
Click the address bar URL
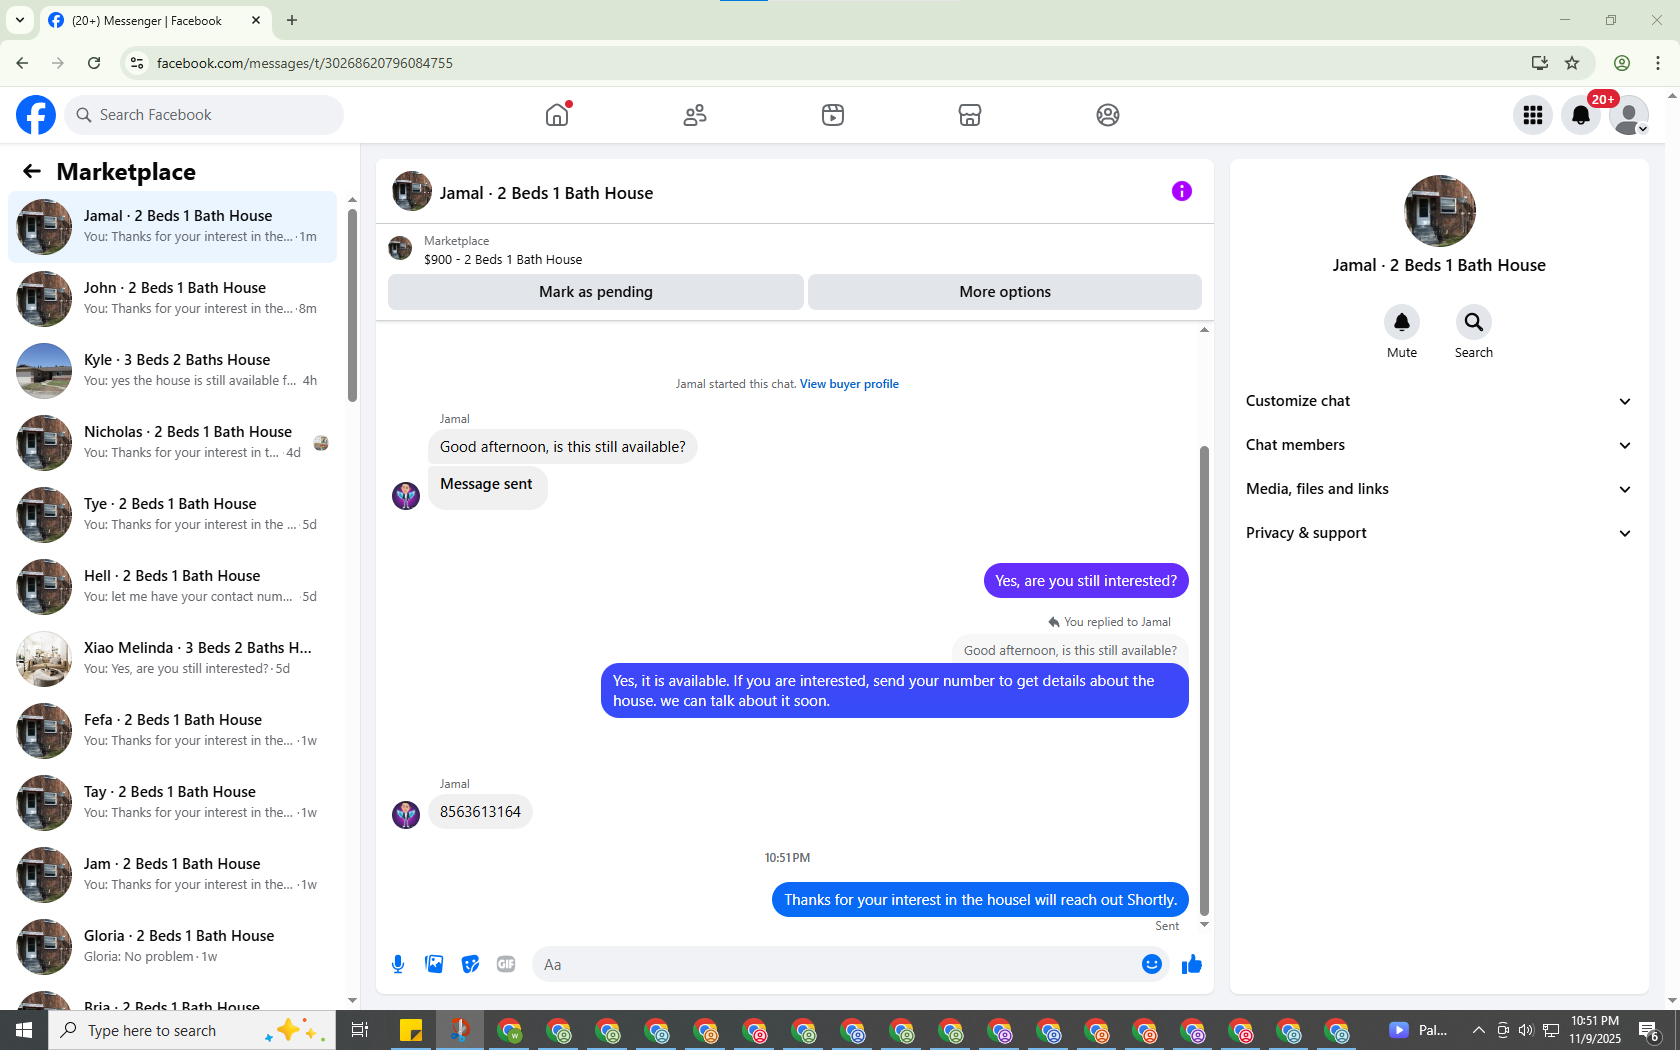click(x=305, y=63)
